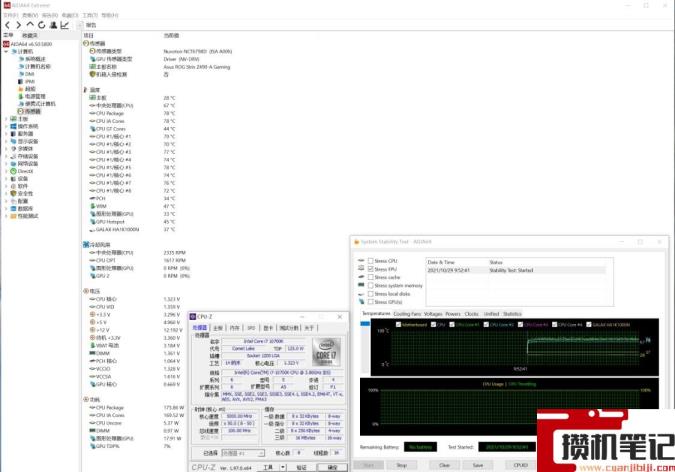Click the OK button in CPU-Z

(x=332, y=467)
